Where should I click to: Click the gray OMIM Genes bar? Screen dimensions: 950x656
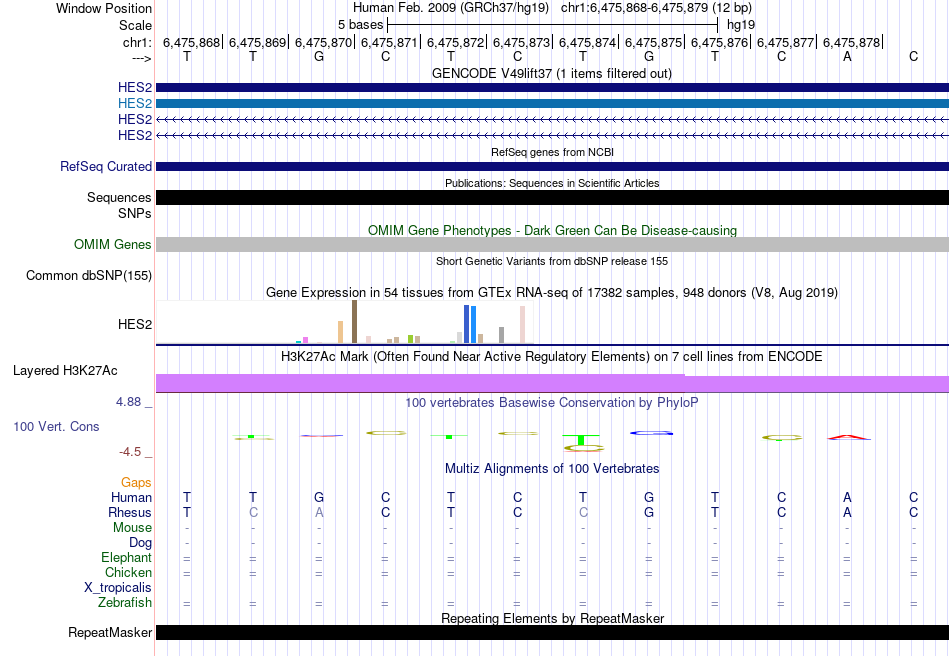click(x=553, y=244)
